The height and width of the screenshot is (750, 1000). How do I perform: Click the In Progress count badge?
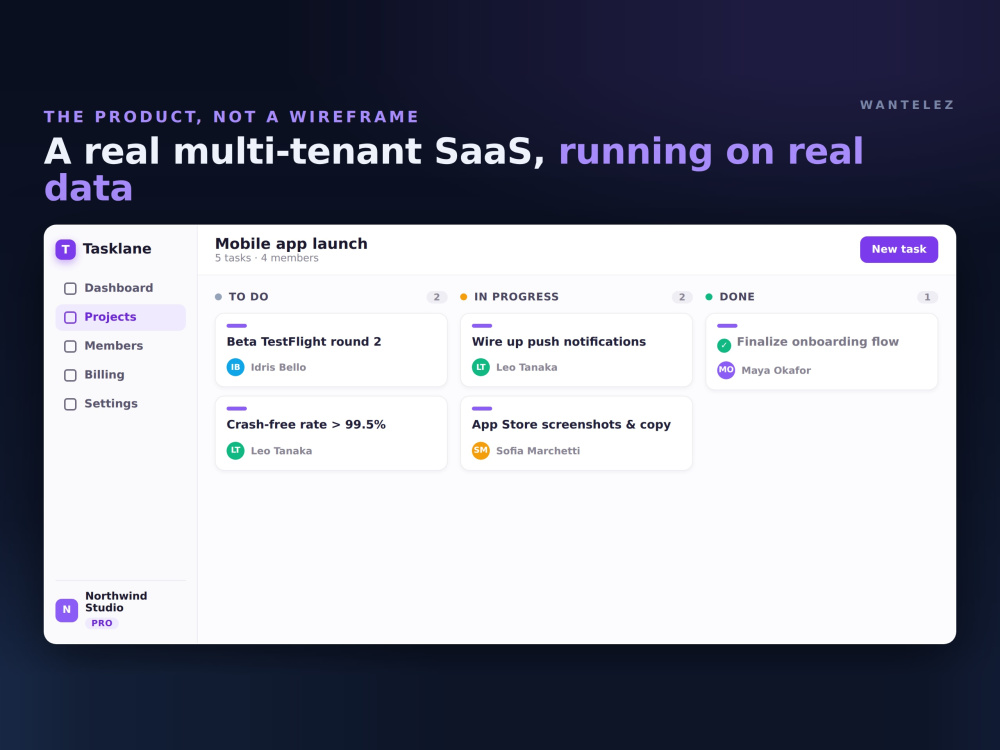(x=682, y=297)
